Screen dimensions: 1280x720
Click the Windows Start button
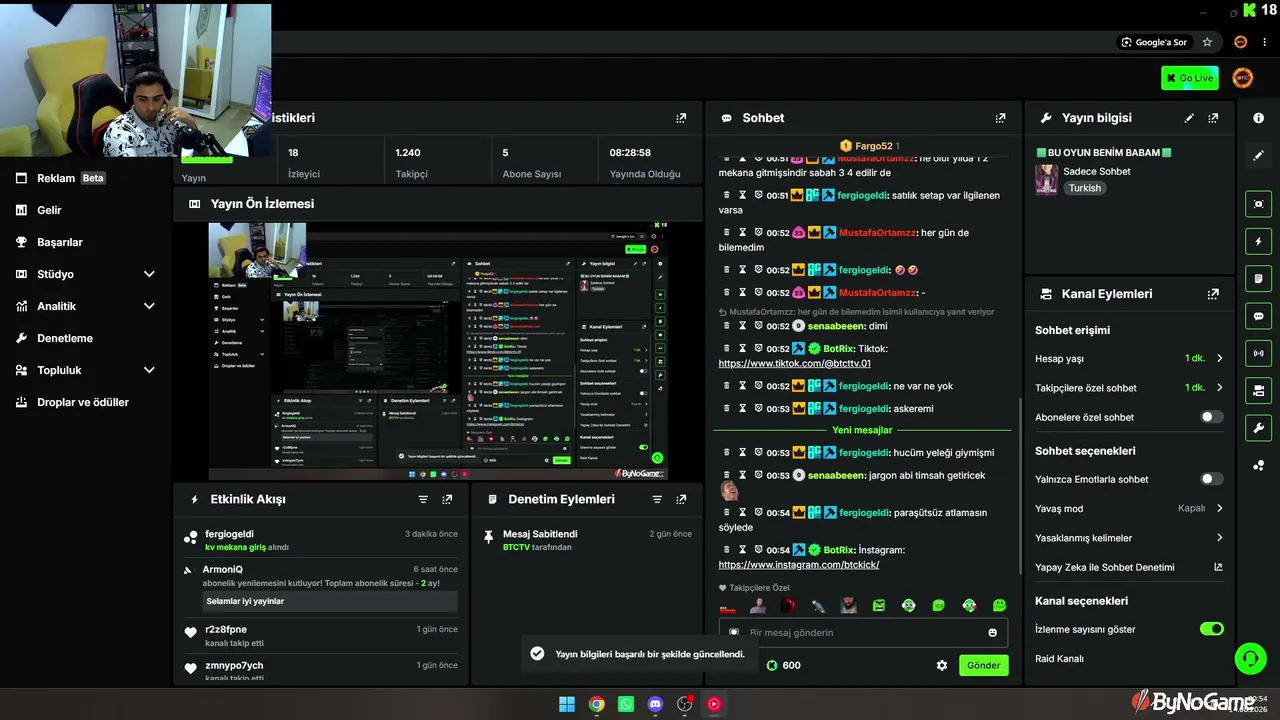[567, 704]
